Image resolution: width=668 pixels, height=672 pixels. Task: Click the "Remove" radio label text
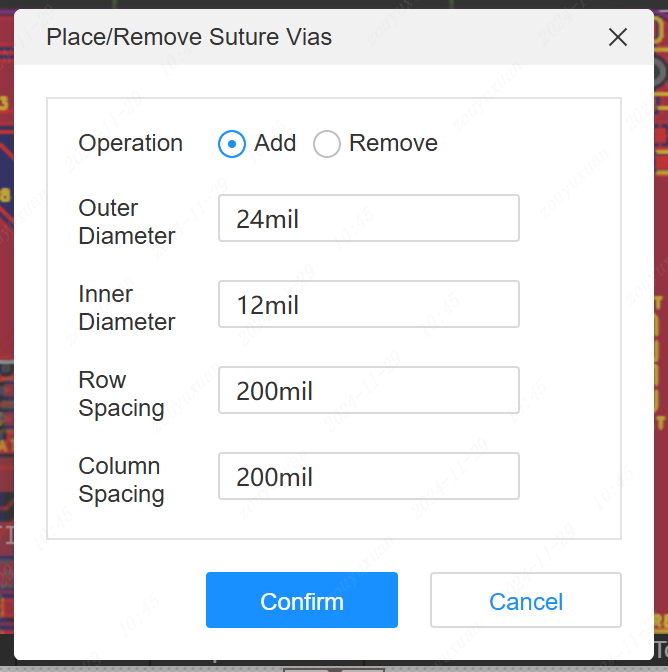pos(393,143)
